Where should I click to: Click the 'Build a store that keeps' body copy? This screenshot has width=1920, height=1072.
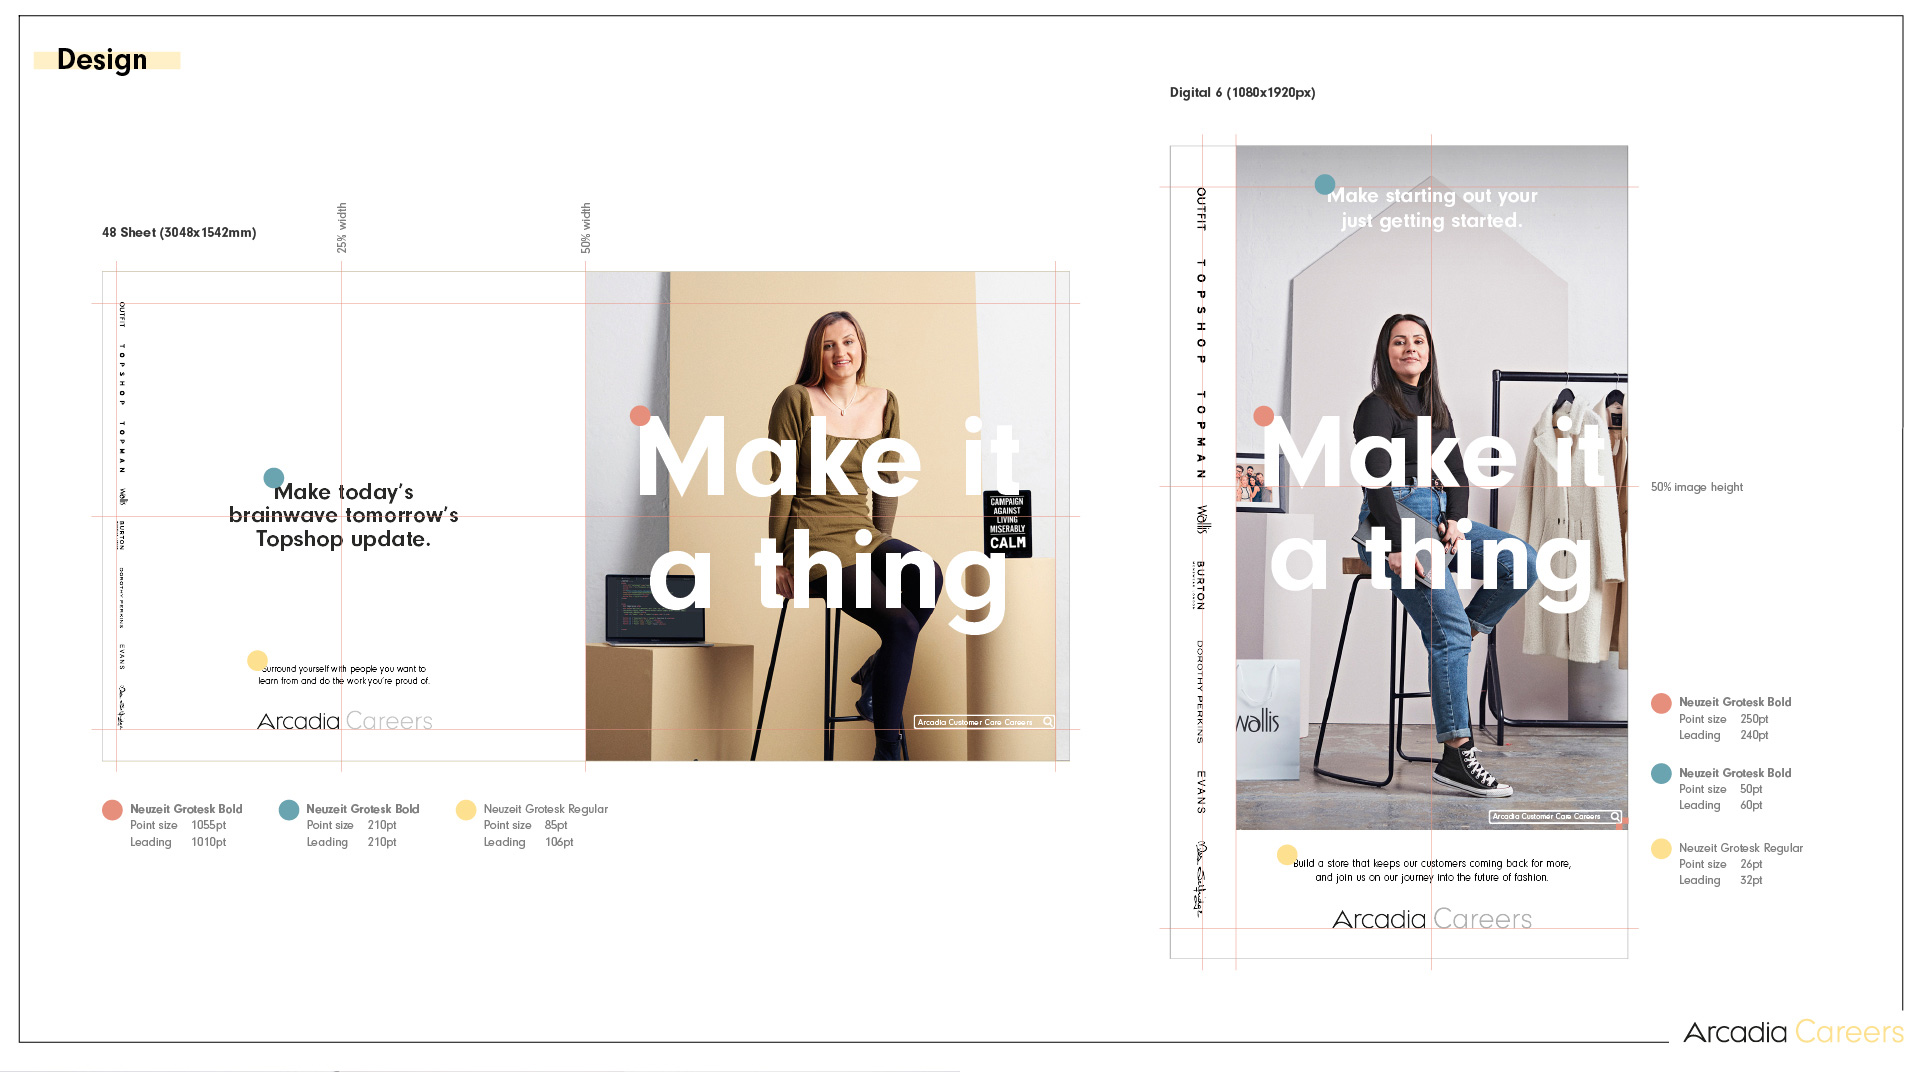(x=1432, y=870)
